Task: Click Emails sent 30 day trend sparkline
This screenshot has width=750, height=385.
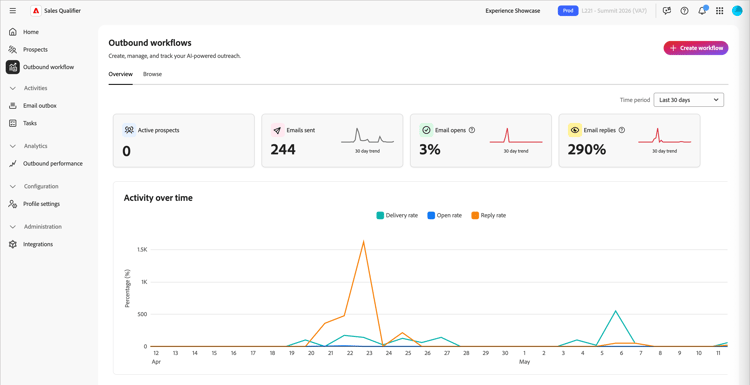Action: [367, 136]
